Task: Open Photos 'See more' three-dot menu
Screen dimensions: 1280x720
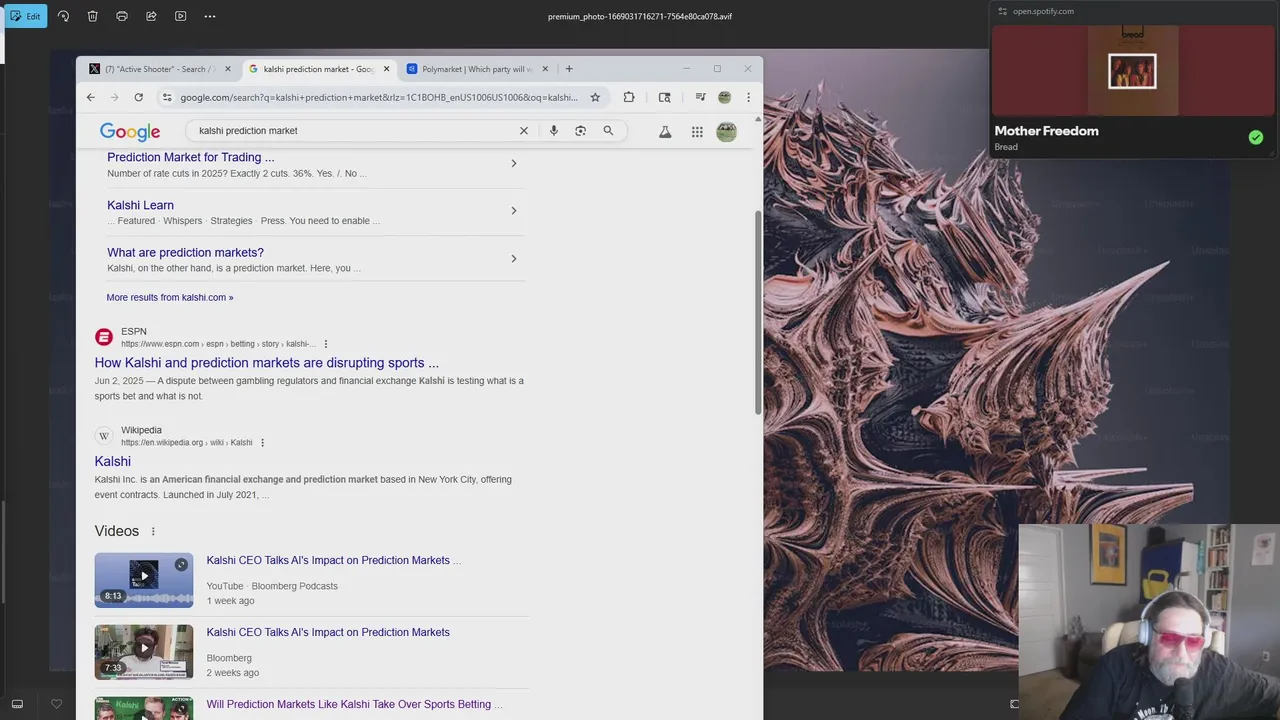Action: click(x=209, y=16)
